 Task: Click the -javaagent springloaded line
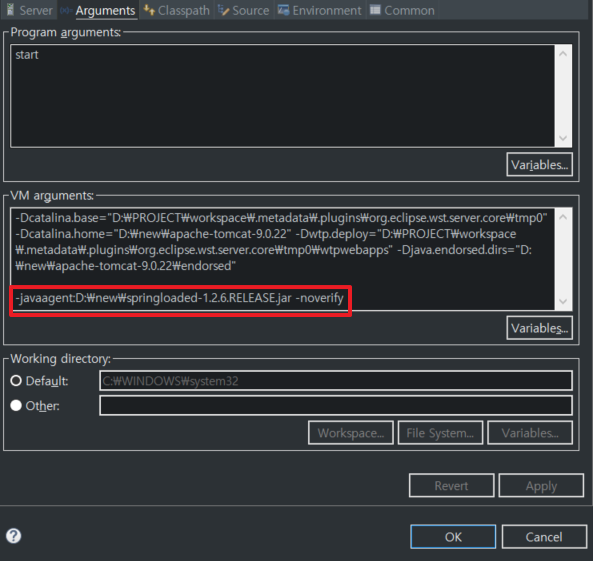179,298
